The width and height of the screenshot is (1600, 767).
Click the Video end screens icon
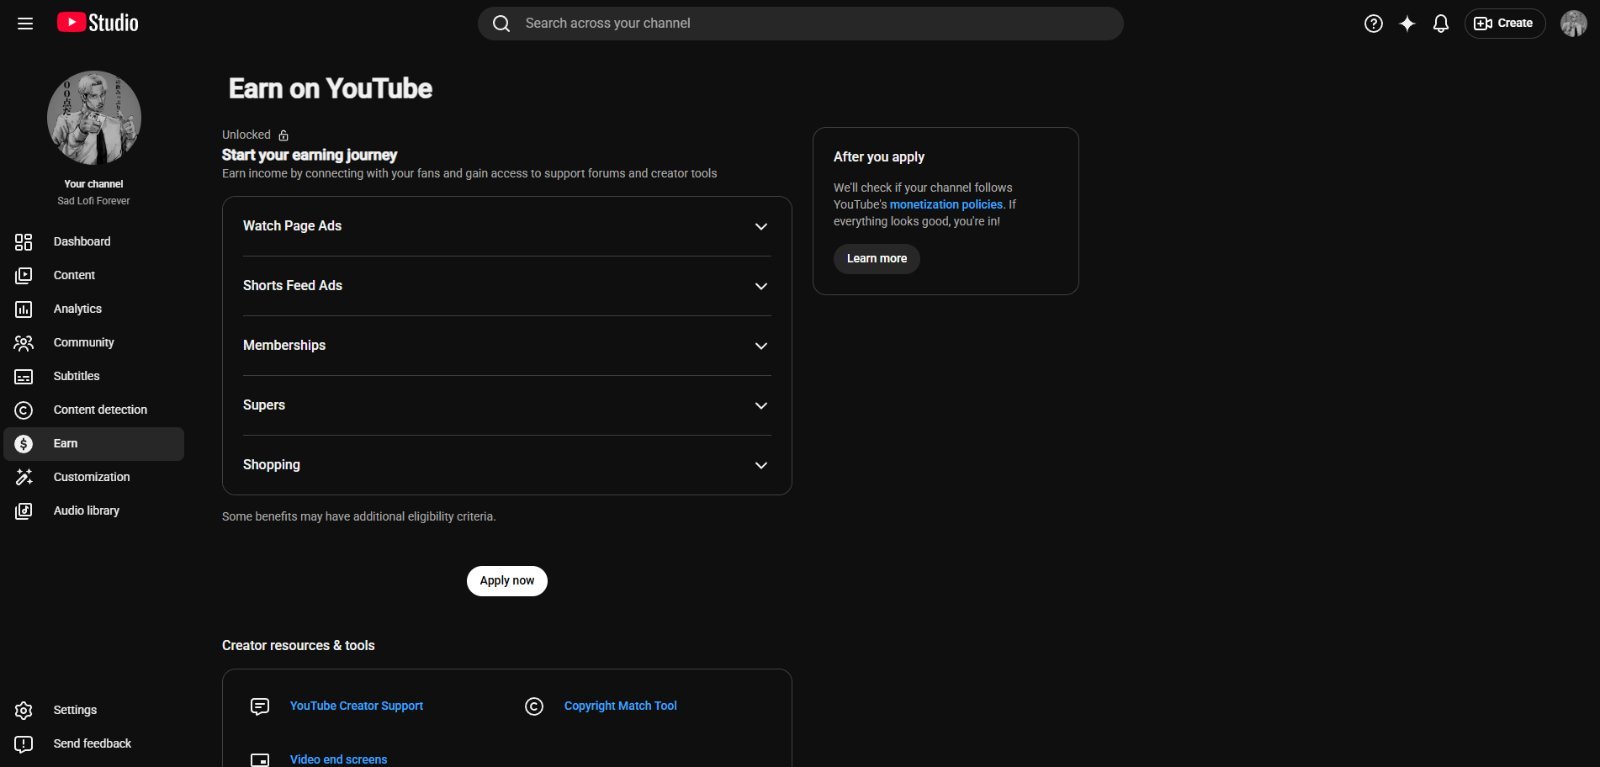coord(260,760)
